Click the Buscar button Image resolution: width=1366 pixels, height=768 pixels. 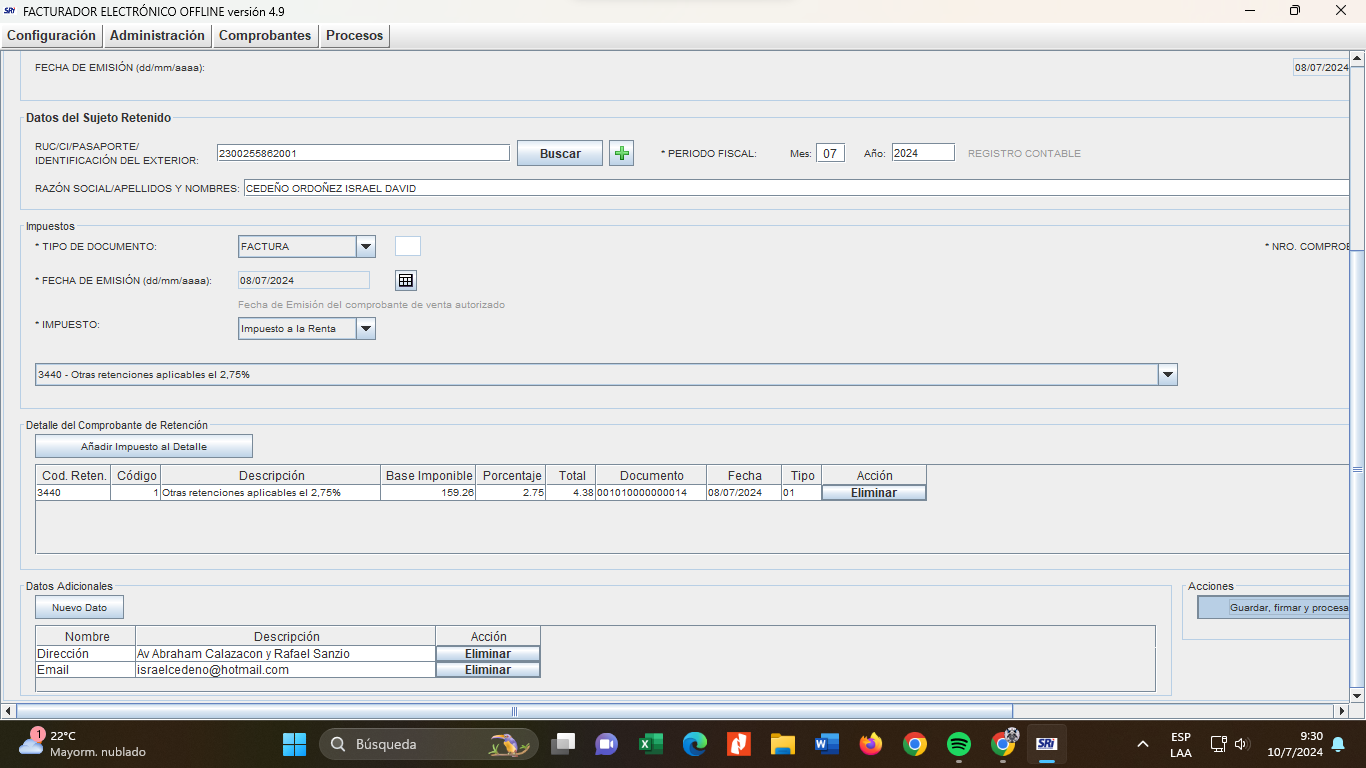coord(560,154)
